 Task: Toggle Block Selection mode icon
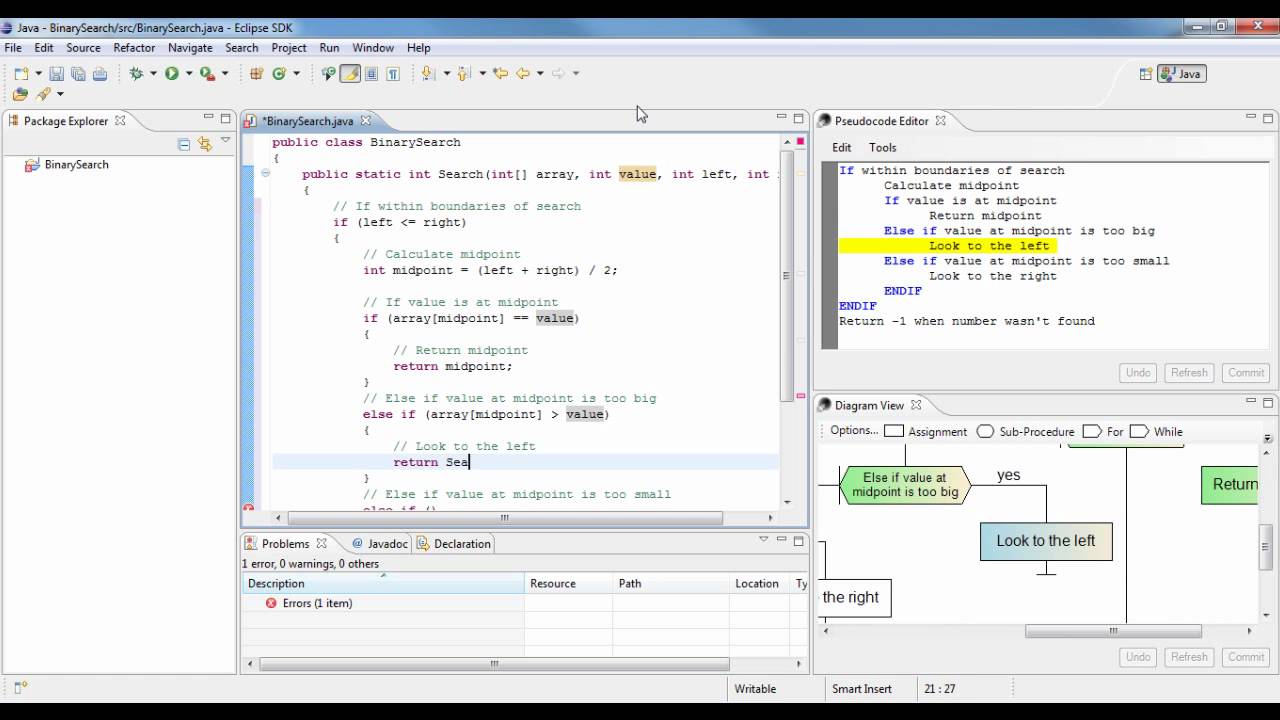tap(372, 73)
